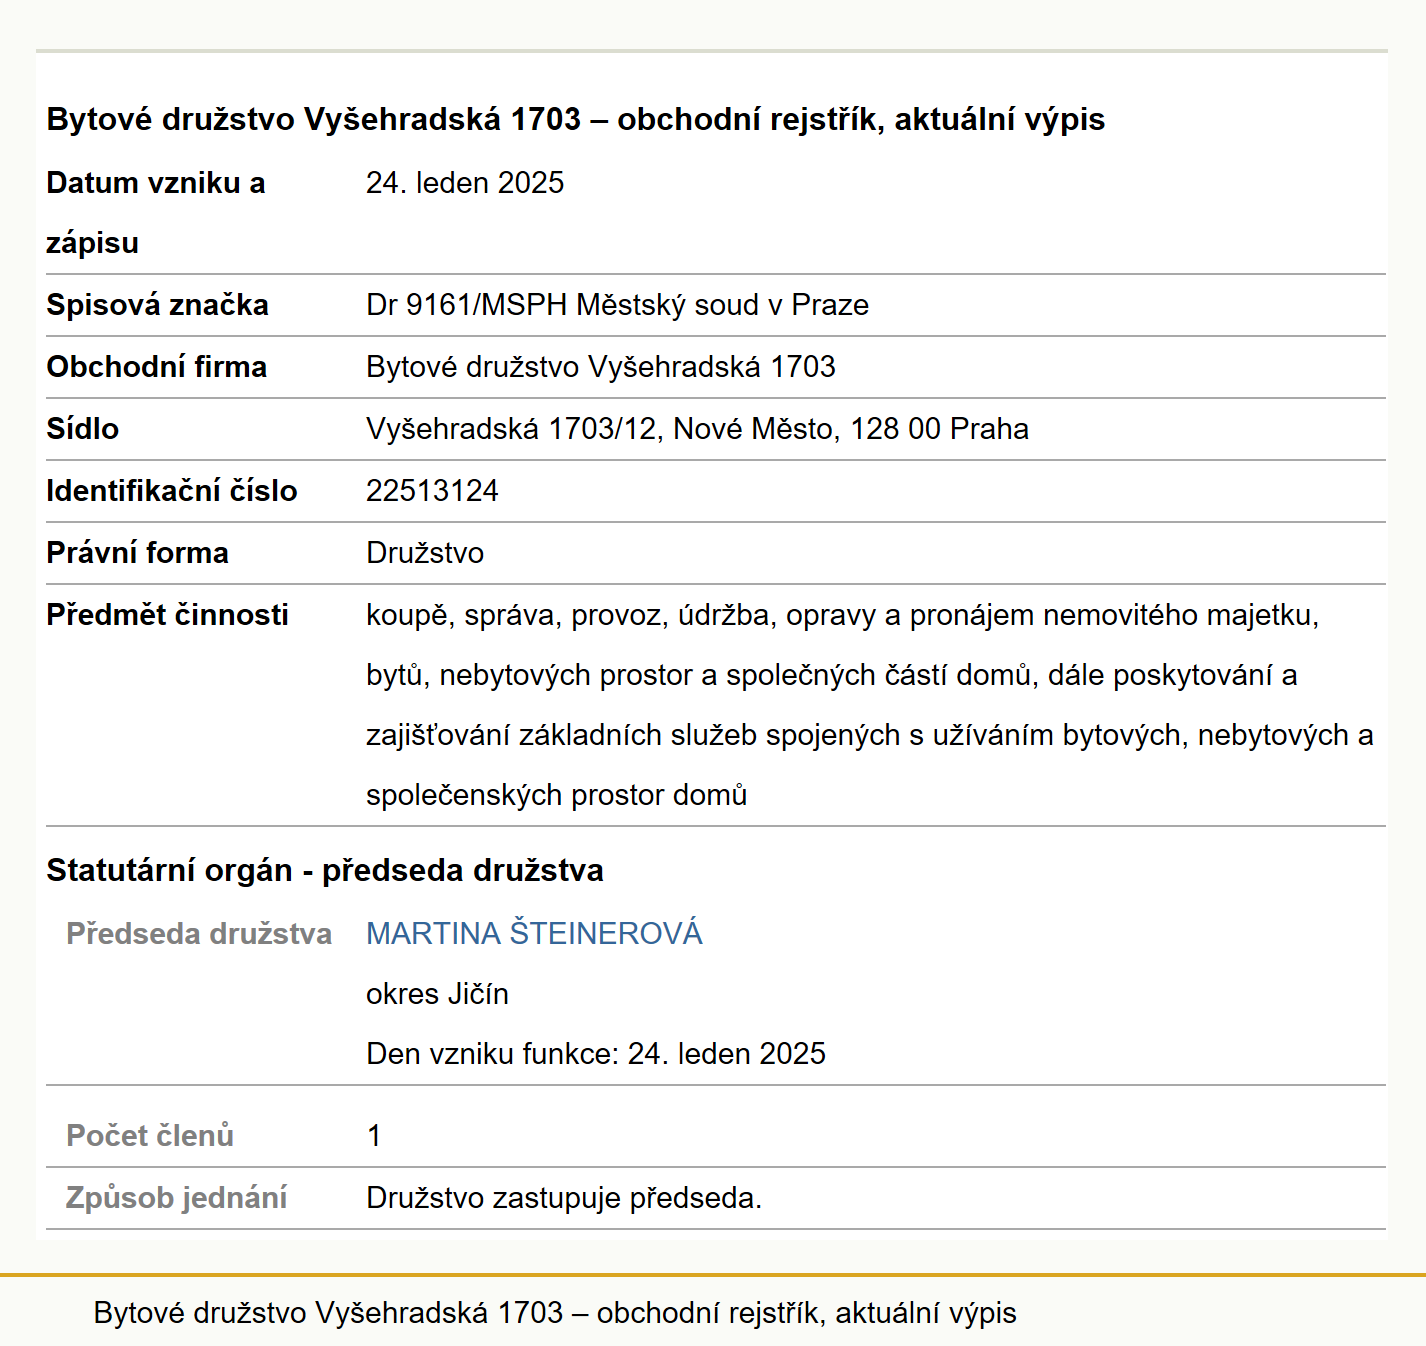
Task: Click the 'Statutární orgán - předseda družstva' heading
Action: point(325,870)
